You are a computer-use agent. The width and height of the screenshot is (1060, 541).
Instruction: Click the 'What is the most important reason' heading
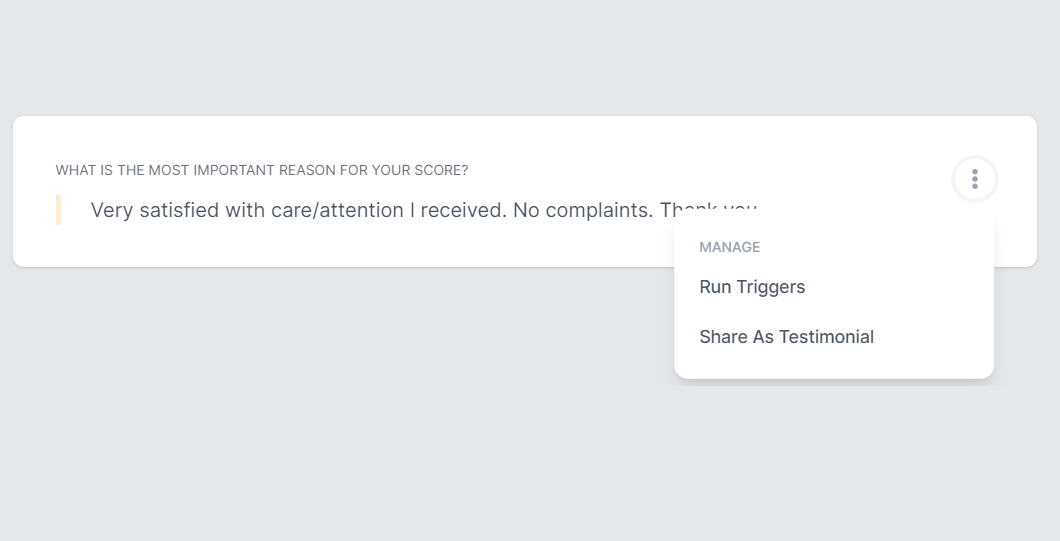click(262, 170)
